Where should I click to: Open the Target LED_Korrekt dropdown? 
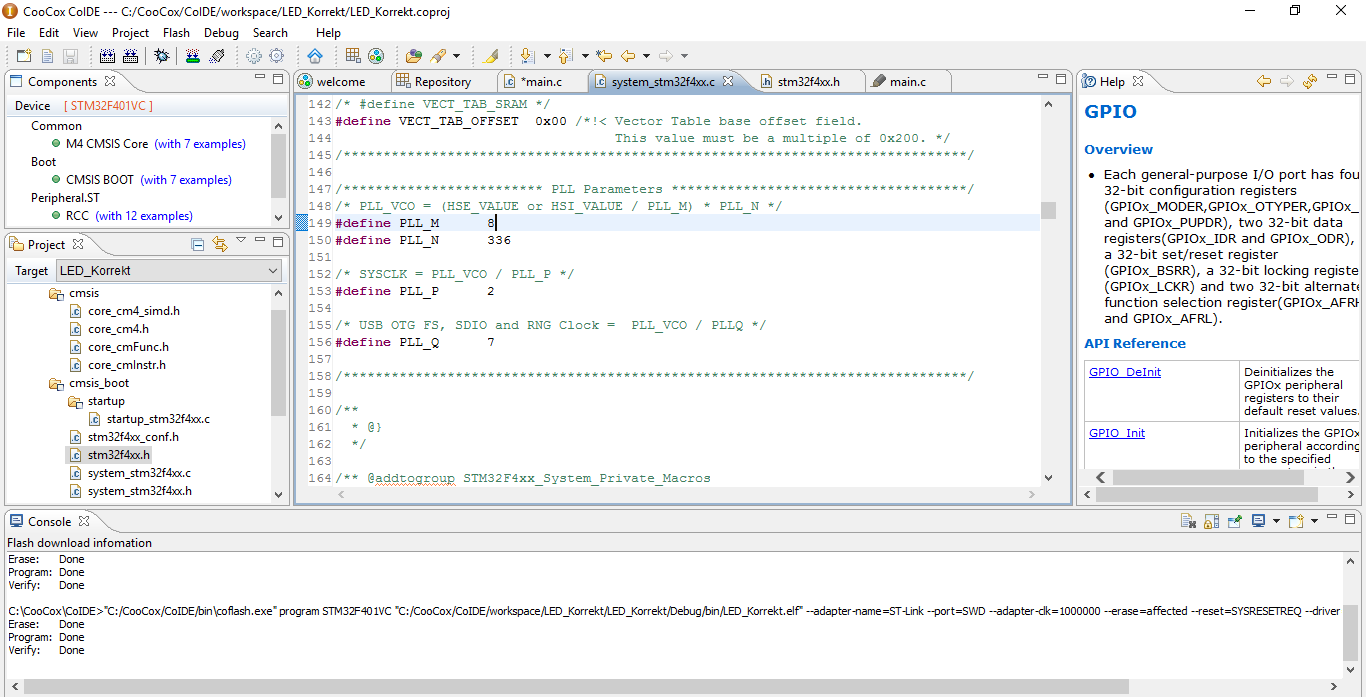click(x=168, y=271)
